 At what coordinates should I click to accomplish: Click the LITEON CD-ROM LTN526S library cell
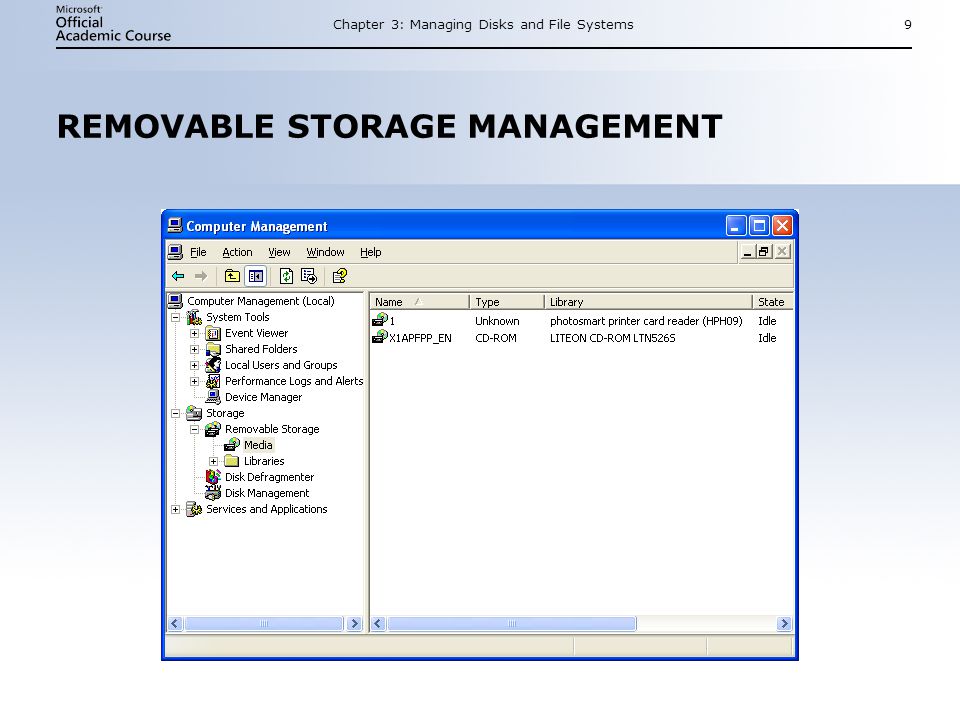612,338
